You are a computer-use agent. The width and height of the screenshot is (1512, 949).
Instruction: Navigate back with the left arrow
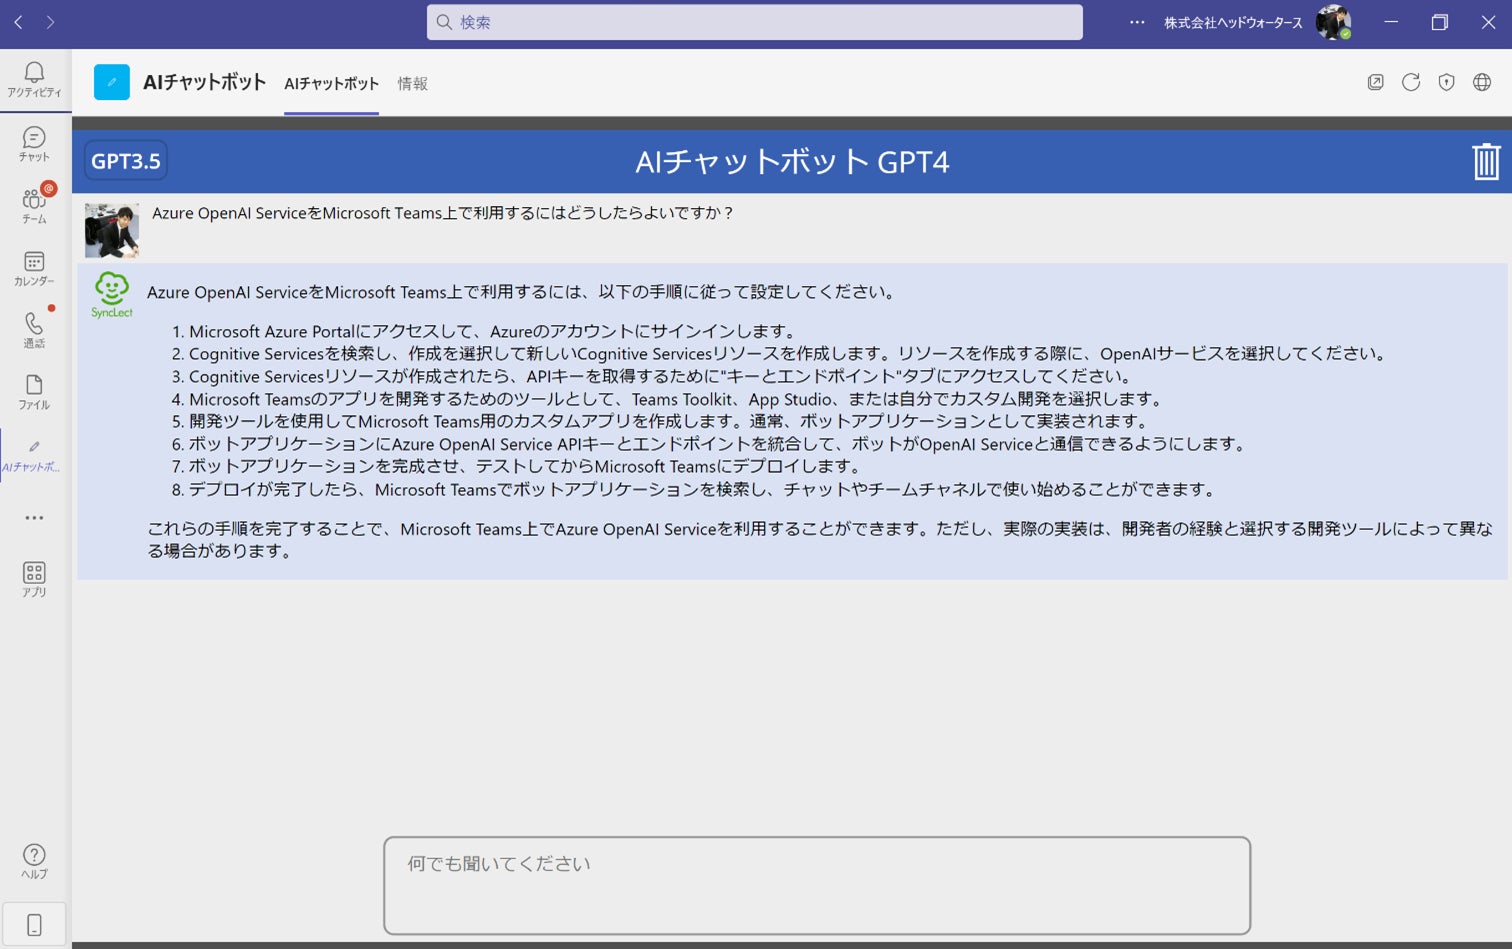(18, 22)
